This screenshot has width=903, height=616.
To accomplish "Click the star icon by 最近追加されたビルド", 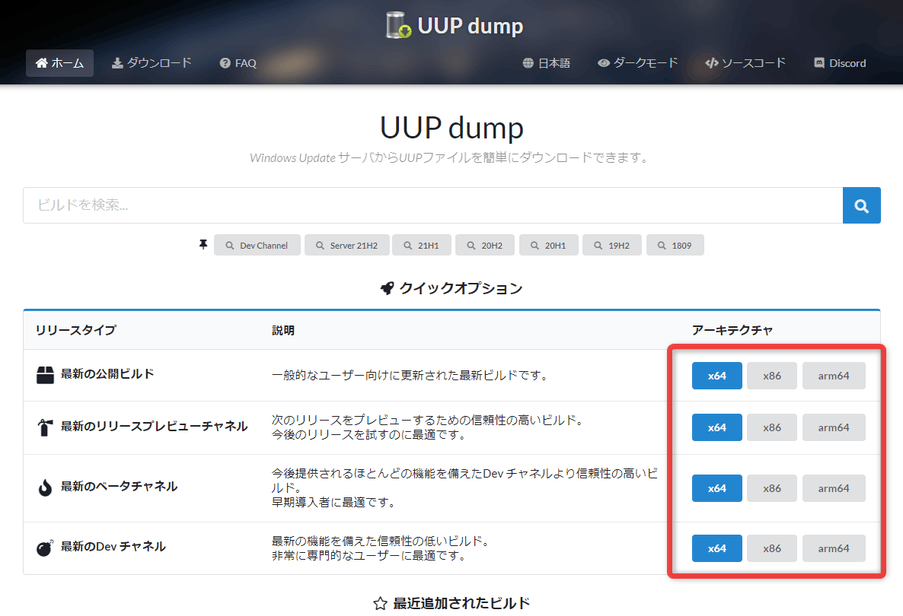I will tap(380, 603).
